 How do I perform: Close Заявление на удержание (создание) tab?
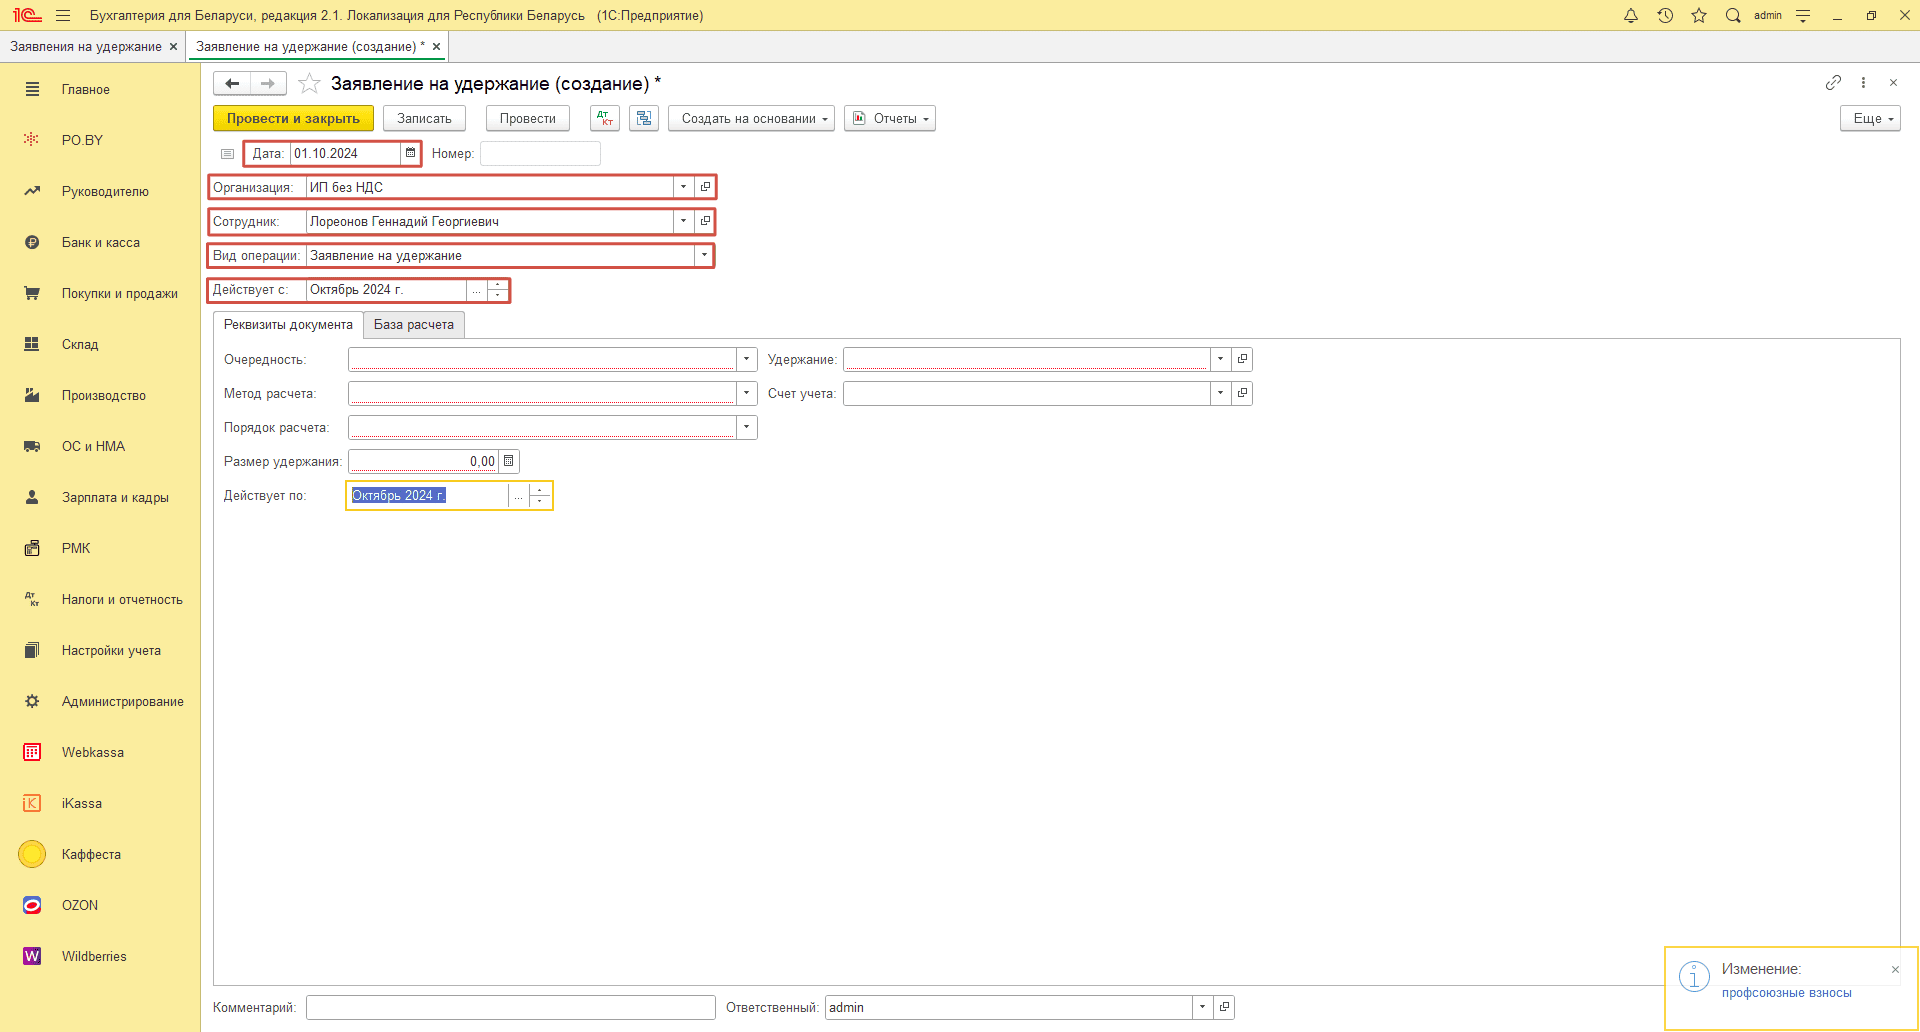[436, 47]
